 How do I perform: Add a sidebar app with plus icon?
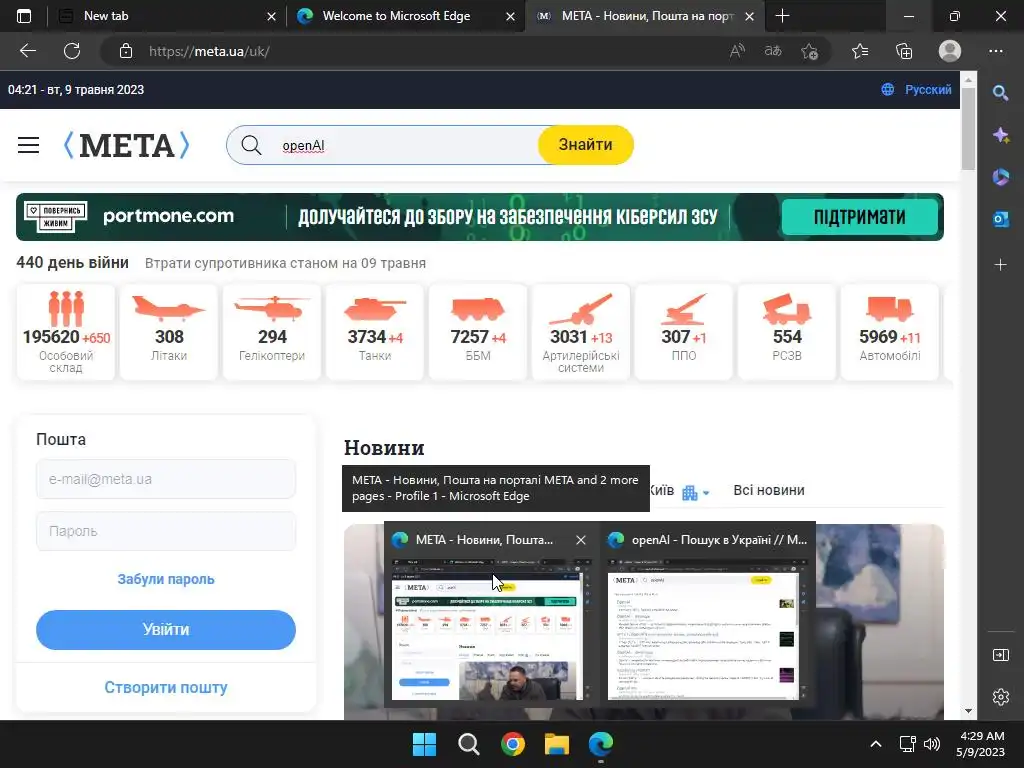coord(1000,264)
